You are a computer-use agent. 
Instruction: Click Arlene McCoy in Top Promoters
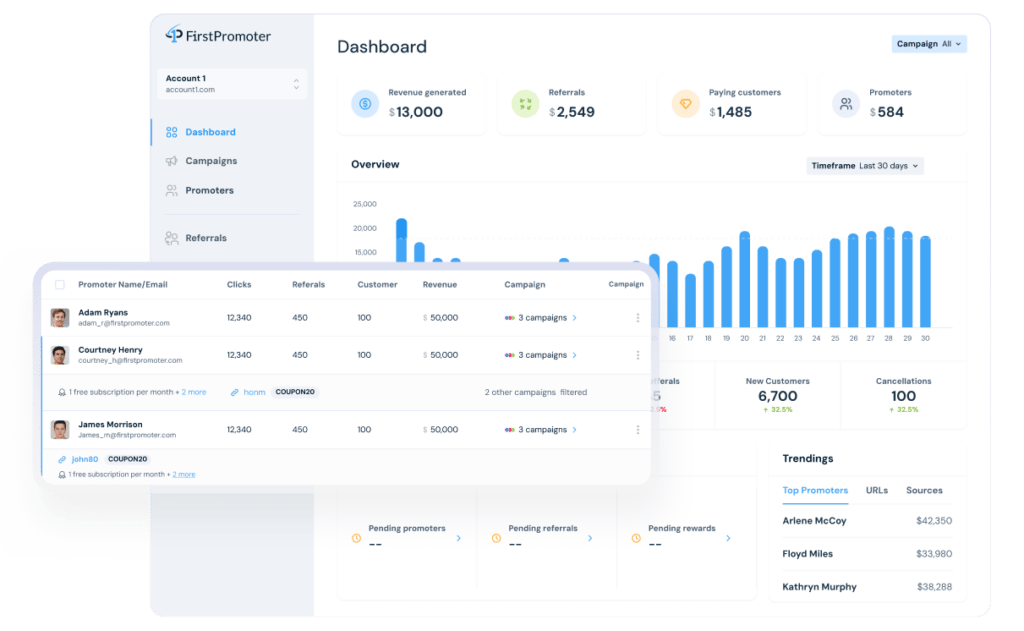[x=814, y=521]
